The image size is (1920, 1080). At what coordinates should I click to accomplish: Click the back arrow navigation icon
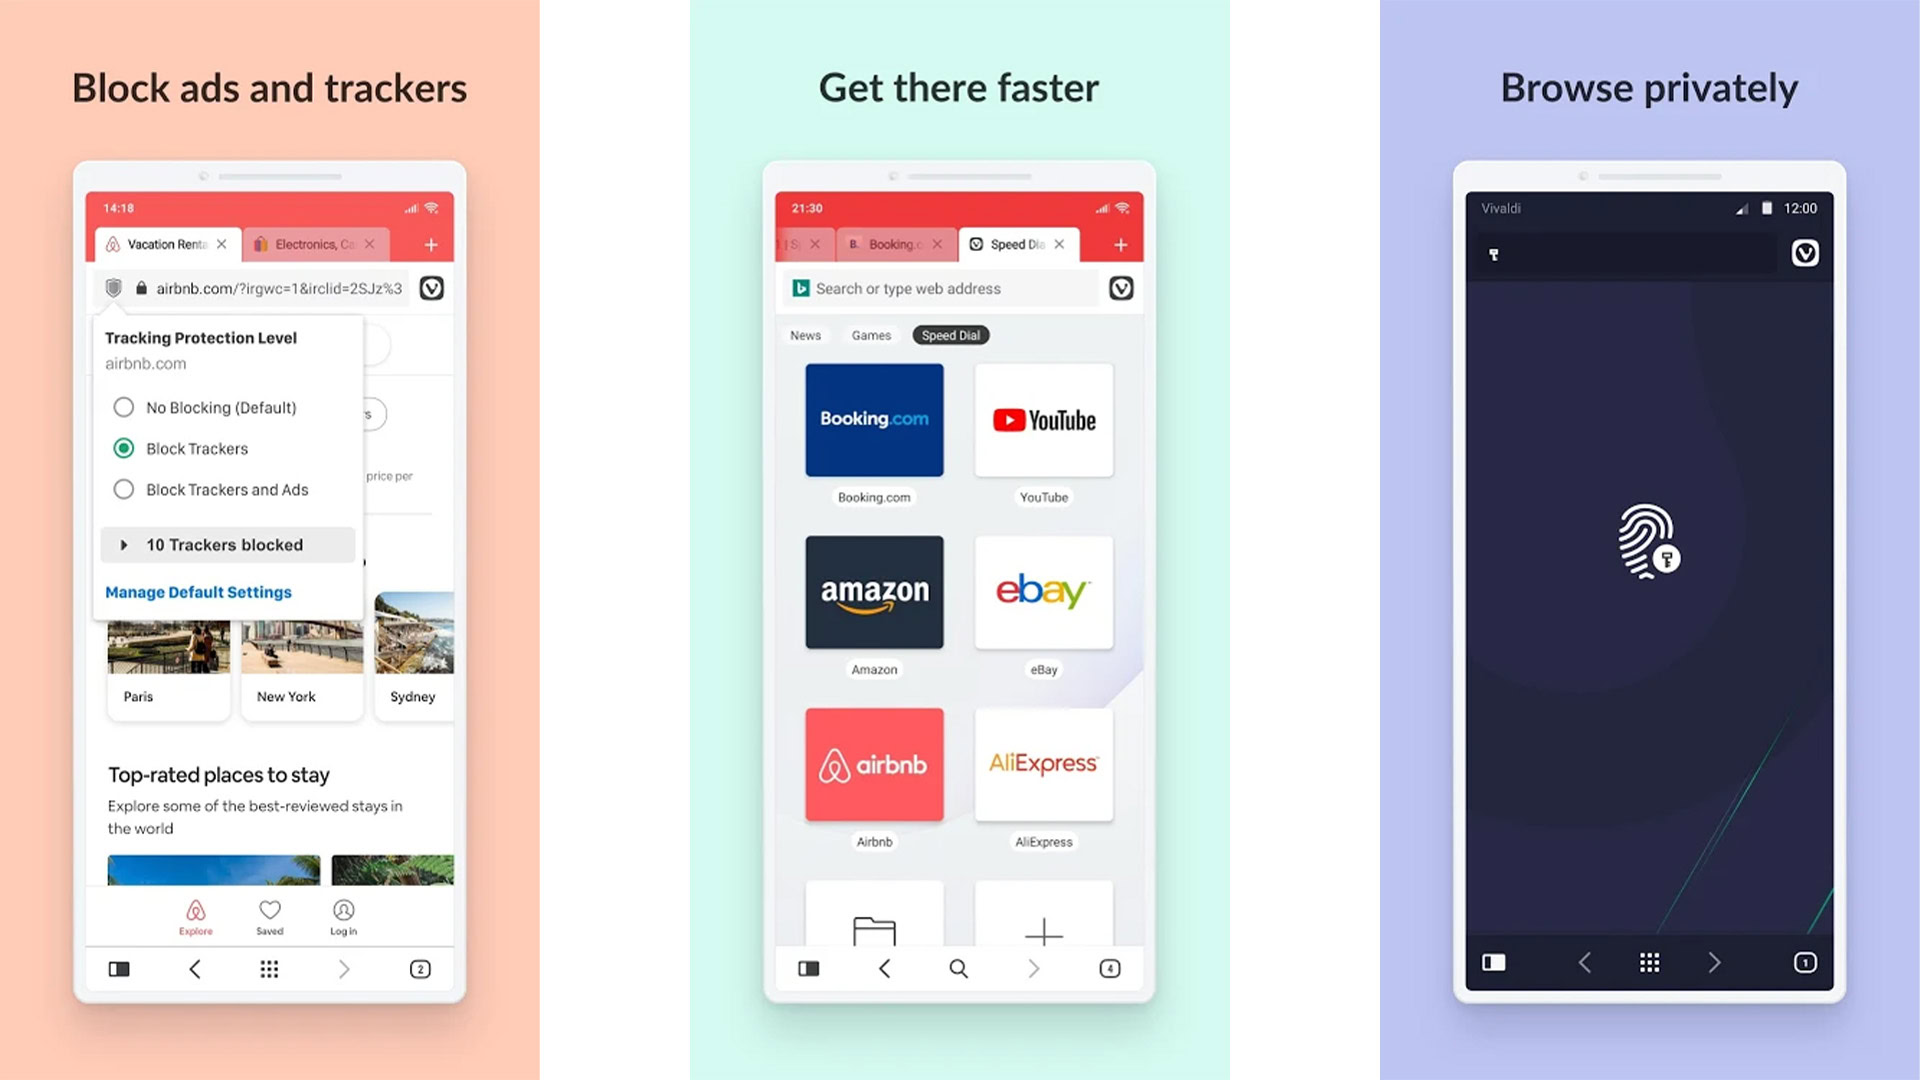pos(193,968)
